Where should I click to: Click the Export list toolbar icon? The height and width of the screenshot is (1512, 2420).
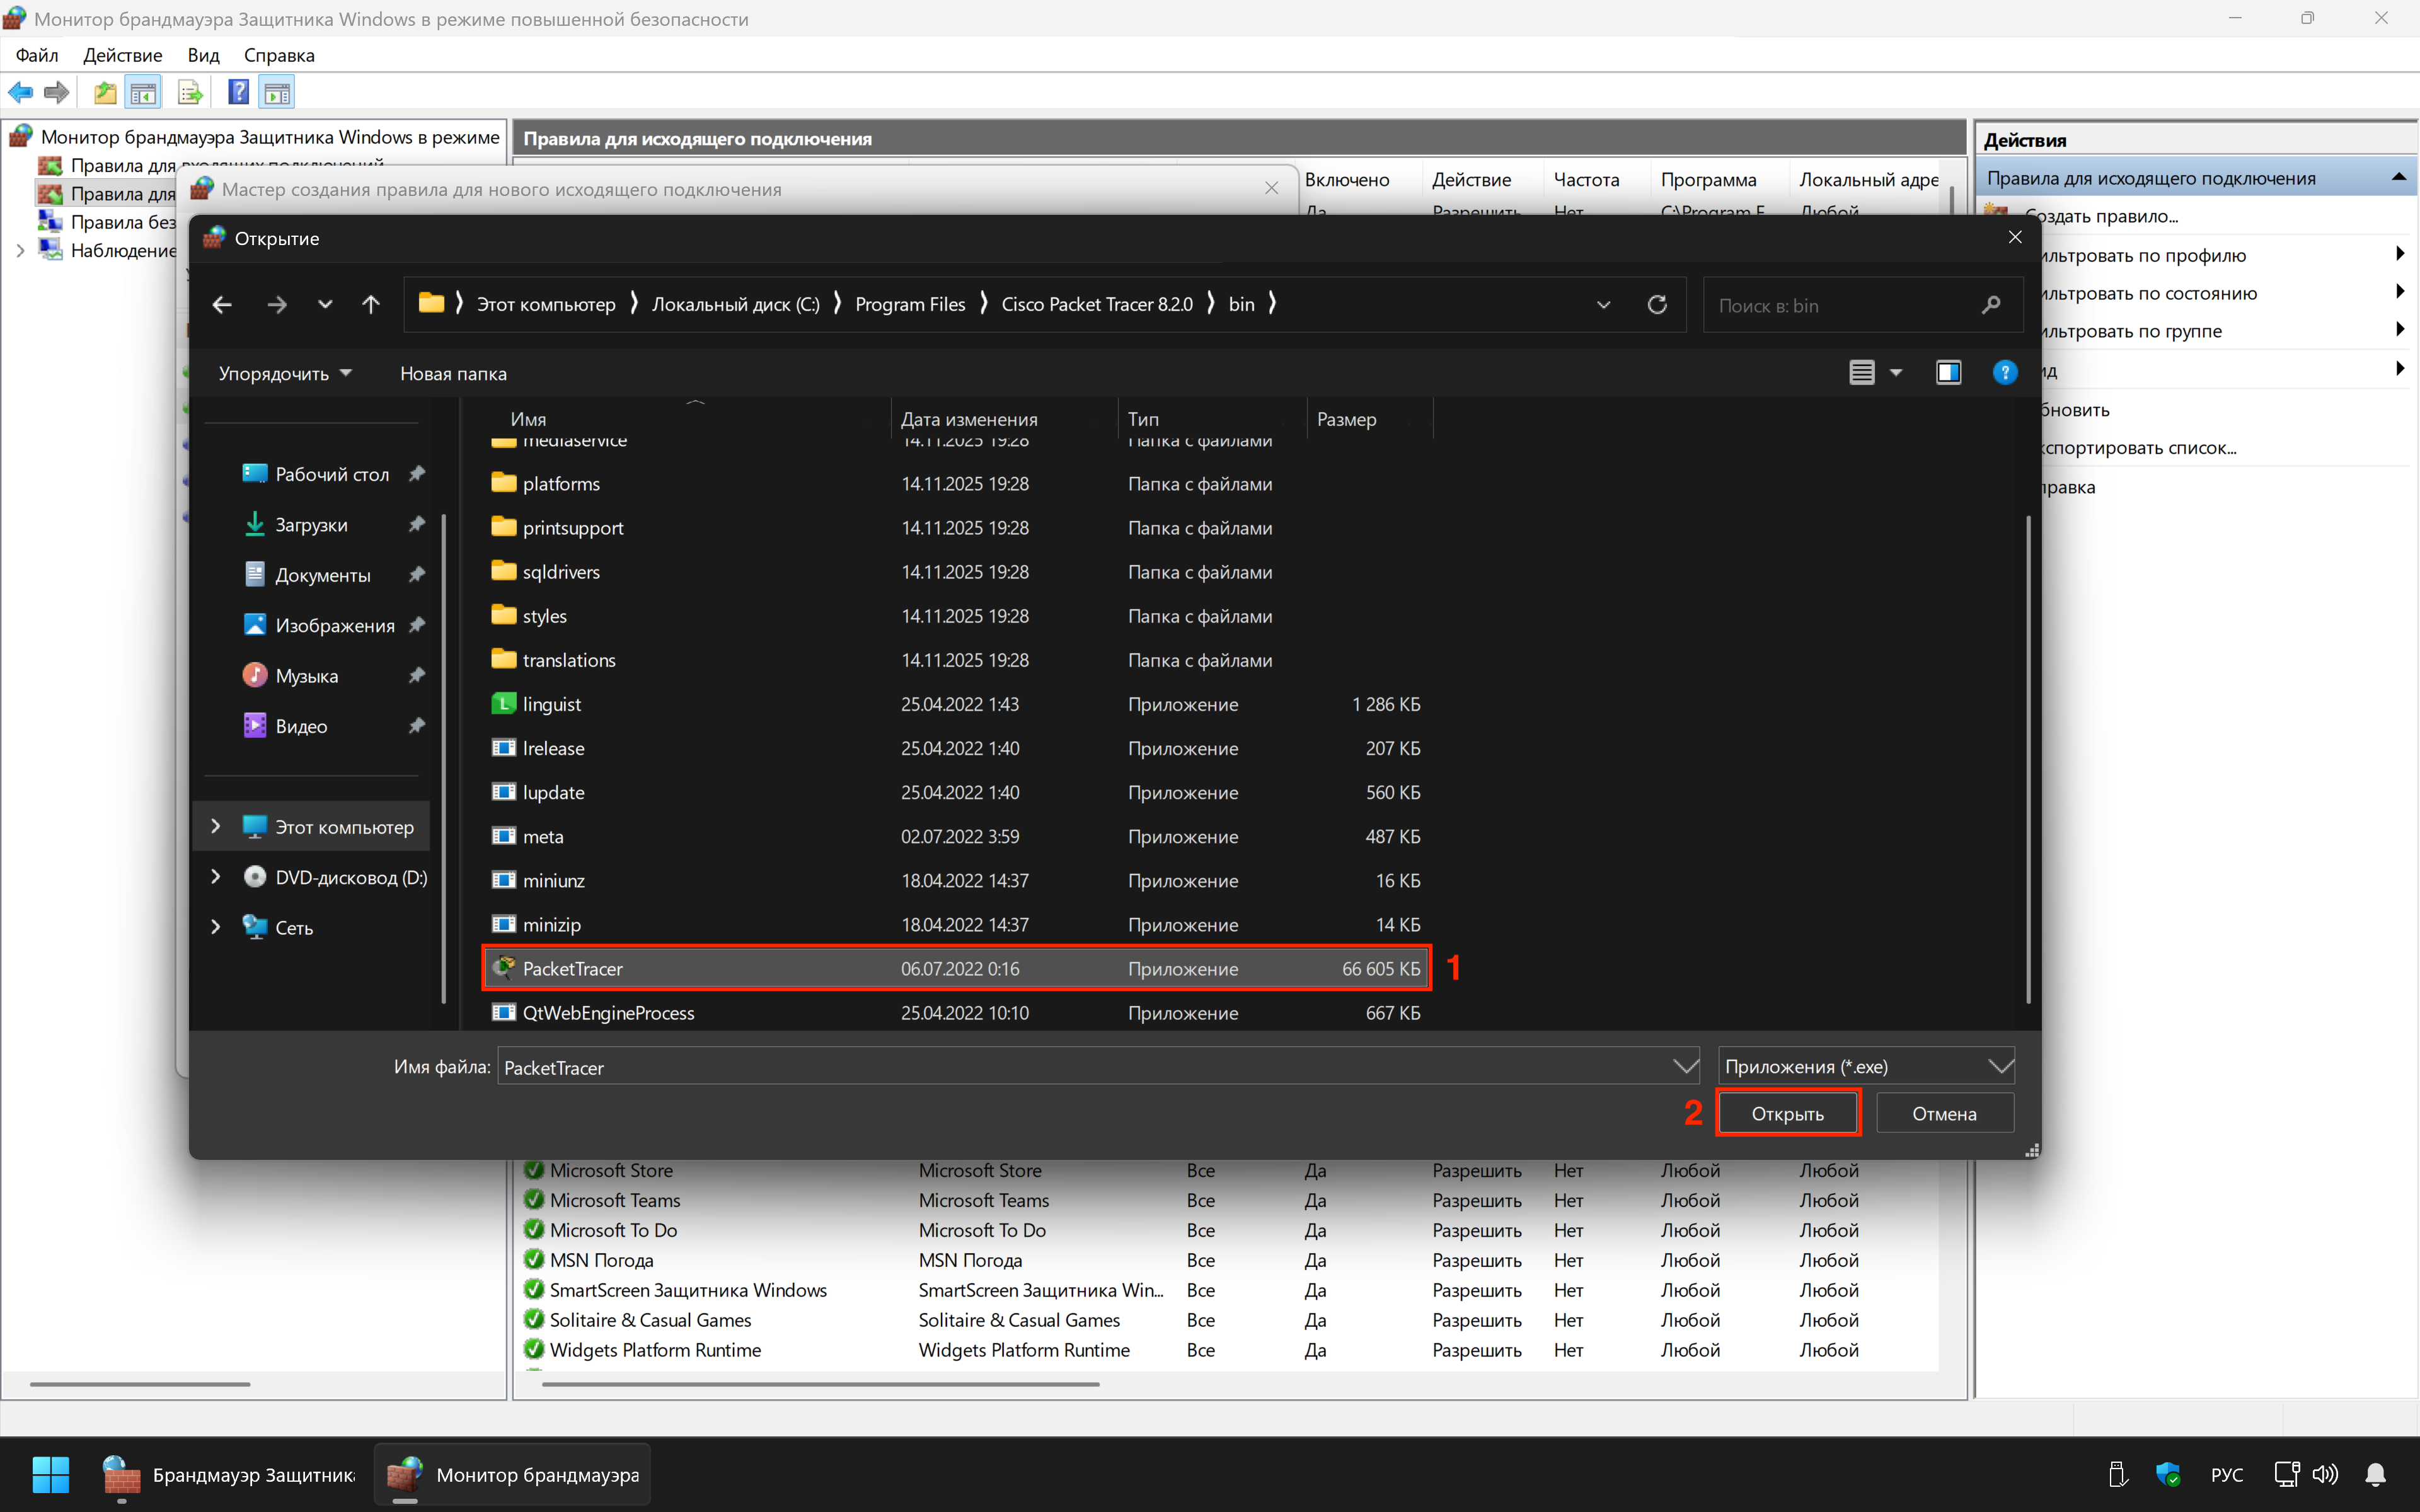coord(189,93)
